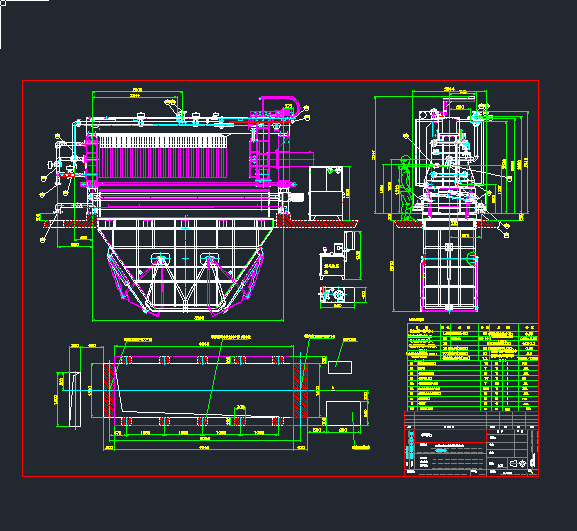Click the cyan stamp mark in the title block

pyautogui.click(x=442, y=450)
